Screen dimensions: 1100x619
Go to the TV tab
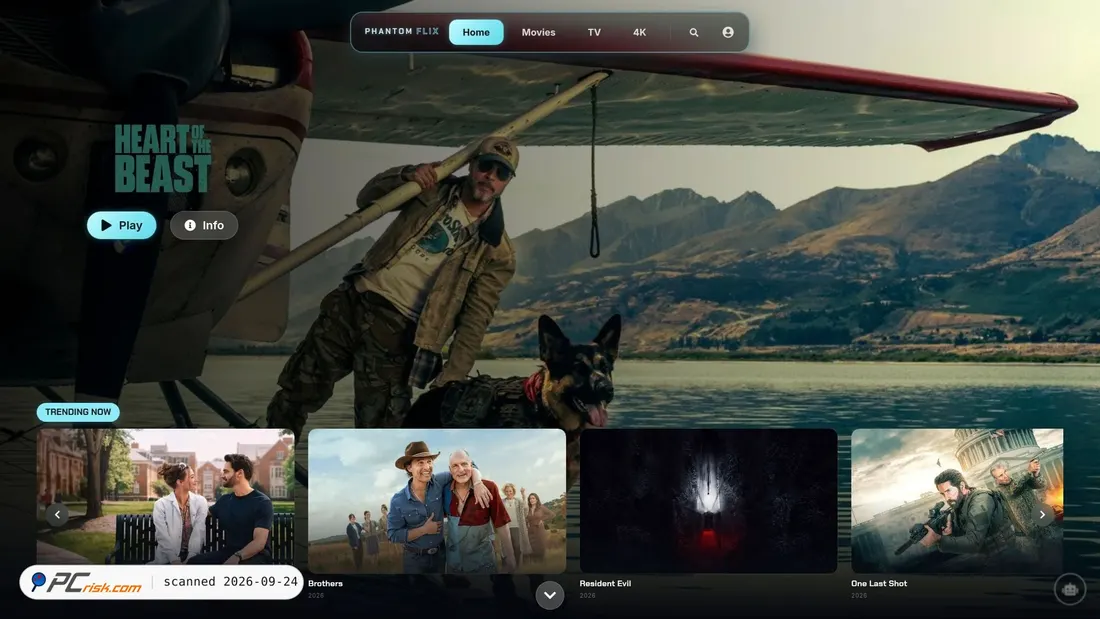[594, 32]
